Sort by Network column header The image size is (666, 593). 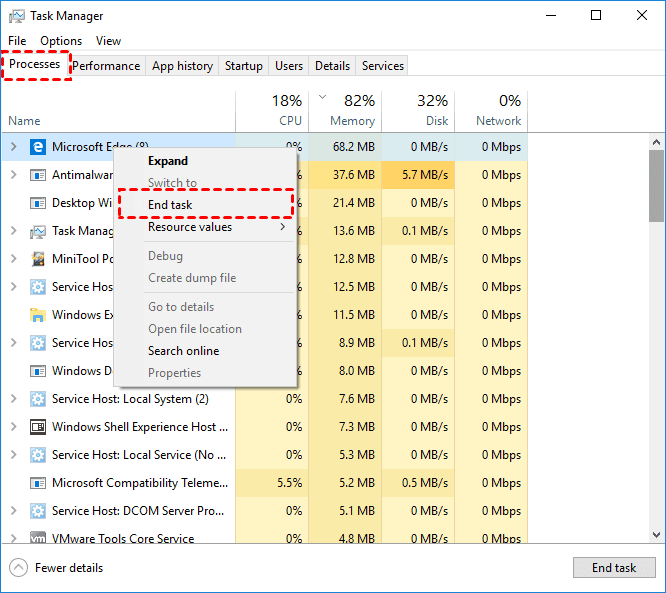click(x=491, y=111)
